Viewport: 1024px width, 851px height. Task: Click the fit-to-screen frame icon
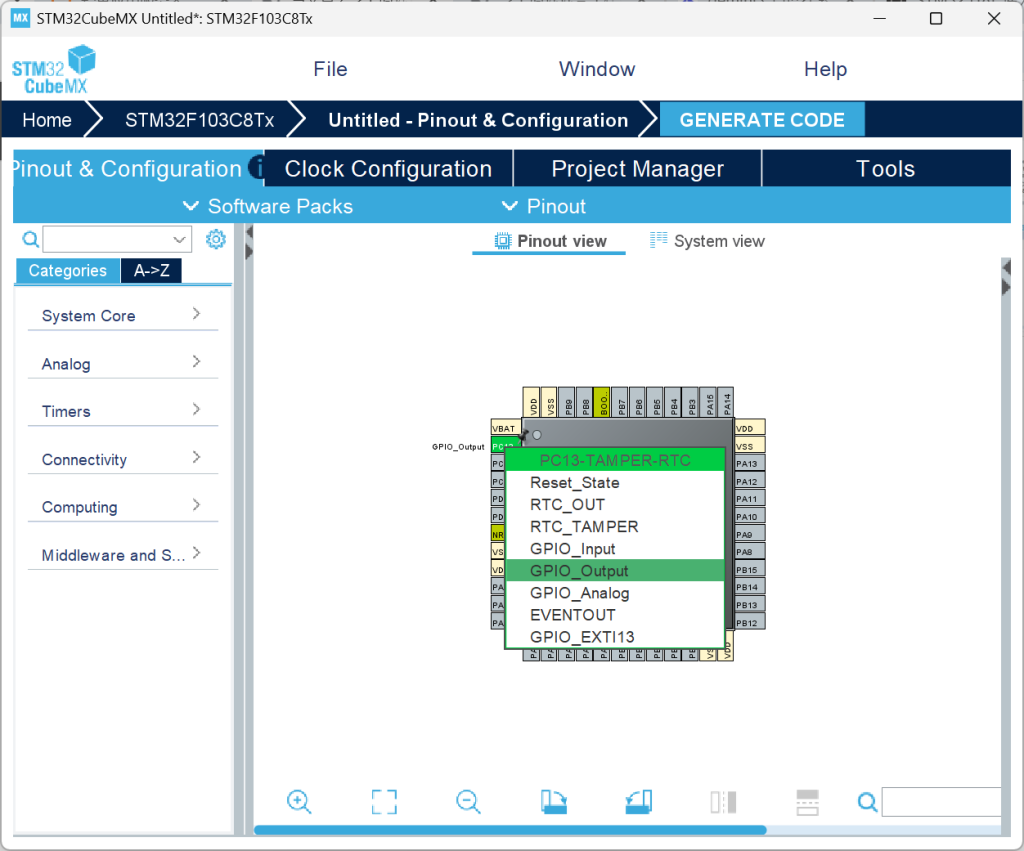tap(384, 801)
